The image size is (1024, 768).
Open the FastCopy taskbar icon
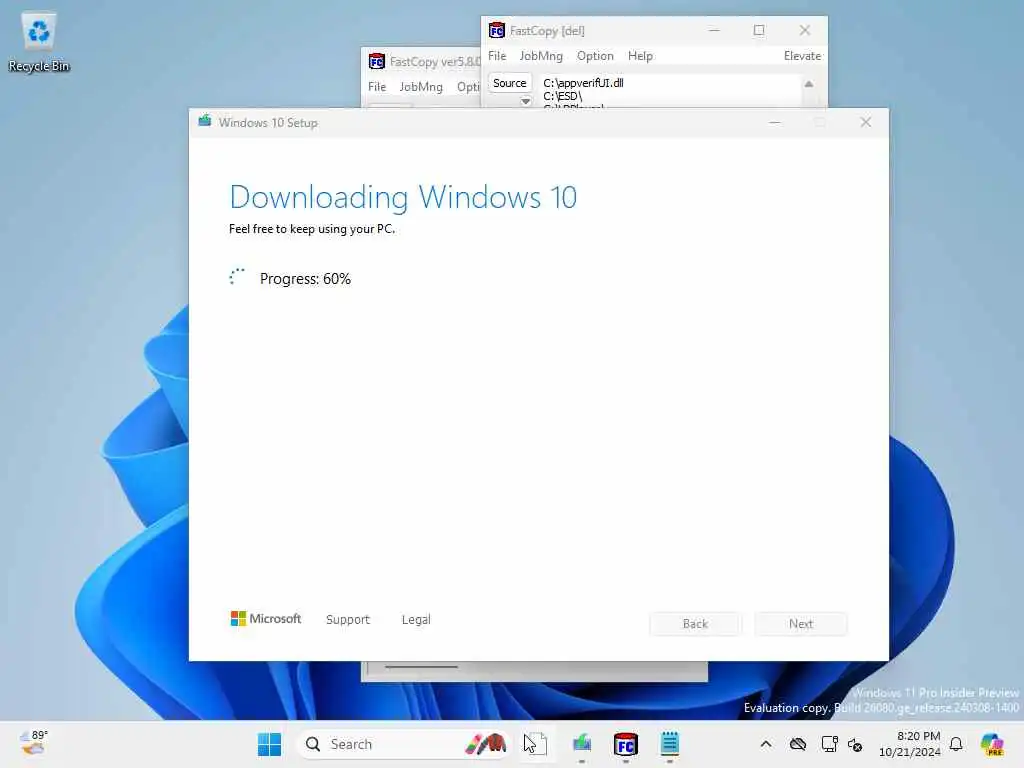tap(626, 744)
